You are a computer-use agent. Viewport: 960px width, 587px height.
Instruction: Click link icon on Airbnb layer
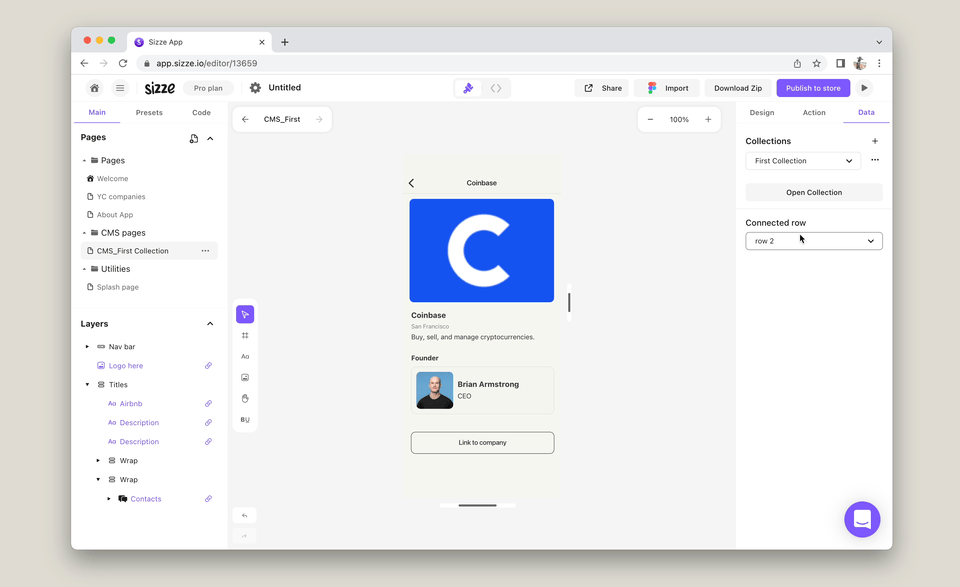pyautogui.click(x=208, y=404)
